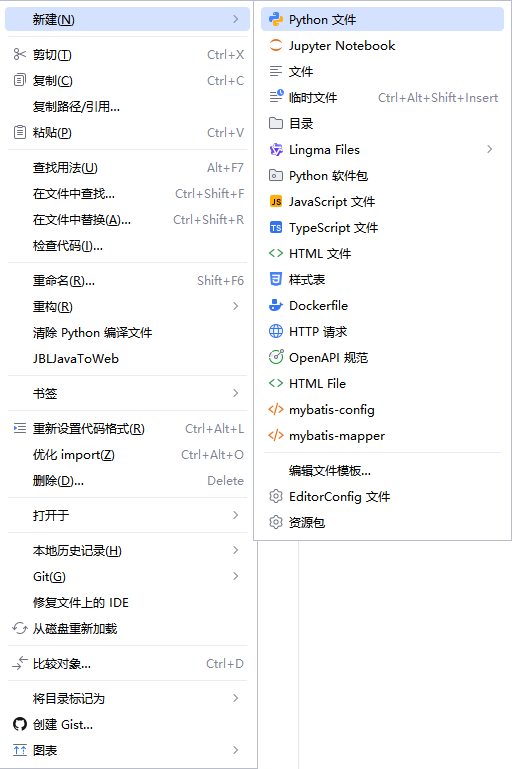Click the diagram icon beside 图表
512x769 pixels.
click(x=20, y=750)
